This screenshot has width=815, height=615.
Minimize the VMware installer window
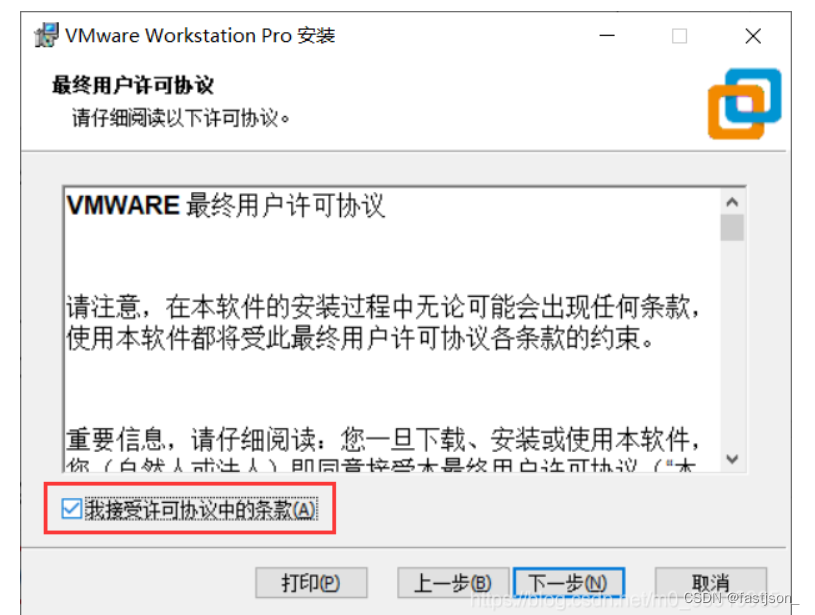tap(607, 36)
